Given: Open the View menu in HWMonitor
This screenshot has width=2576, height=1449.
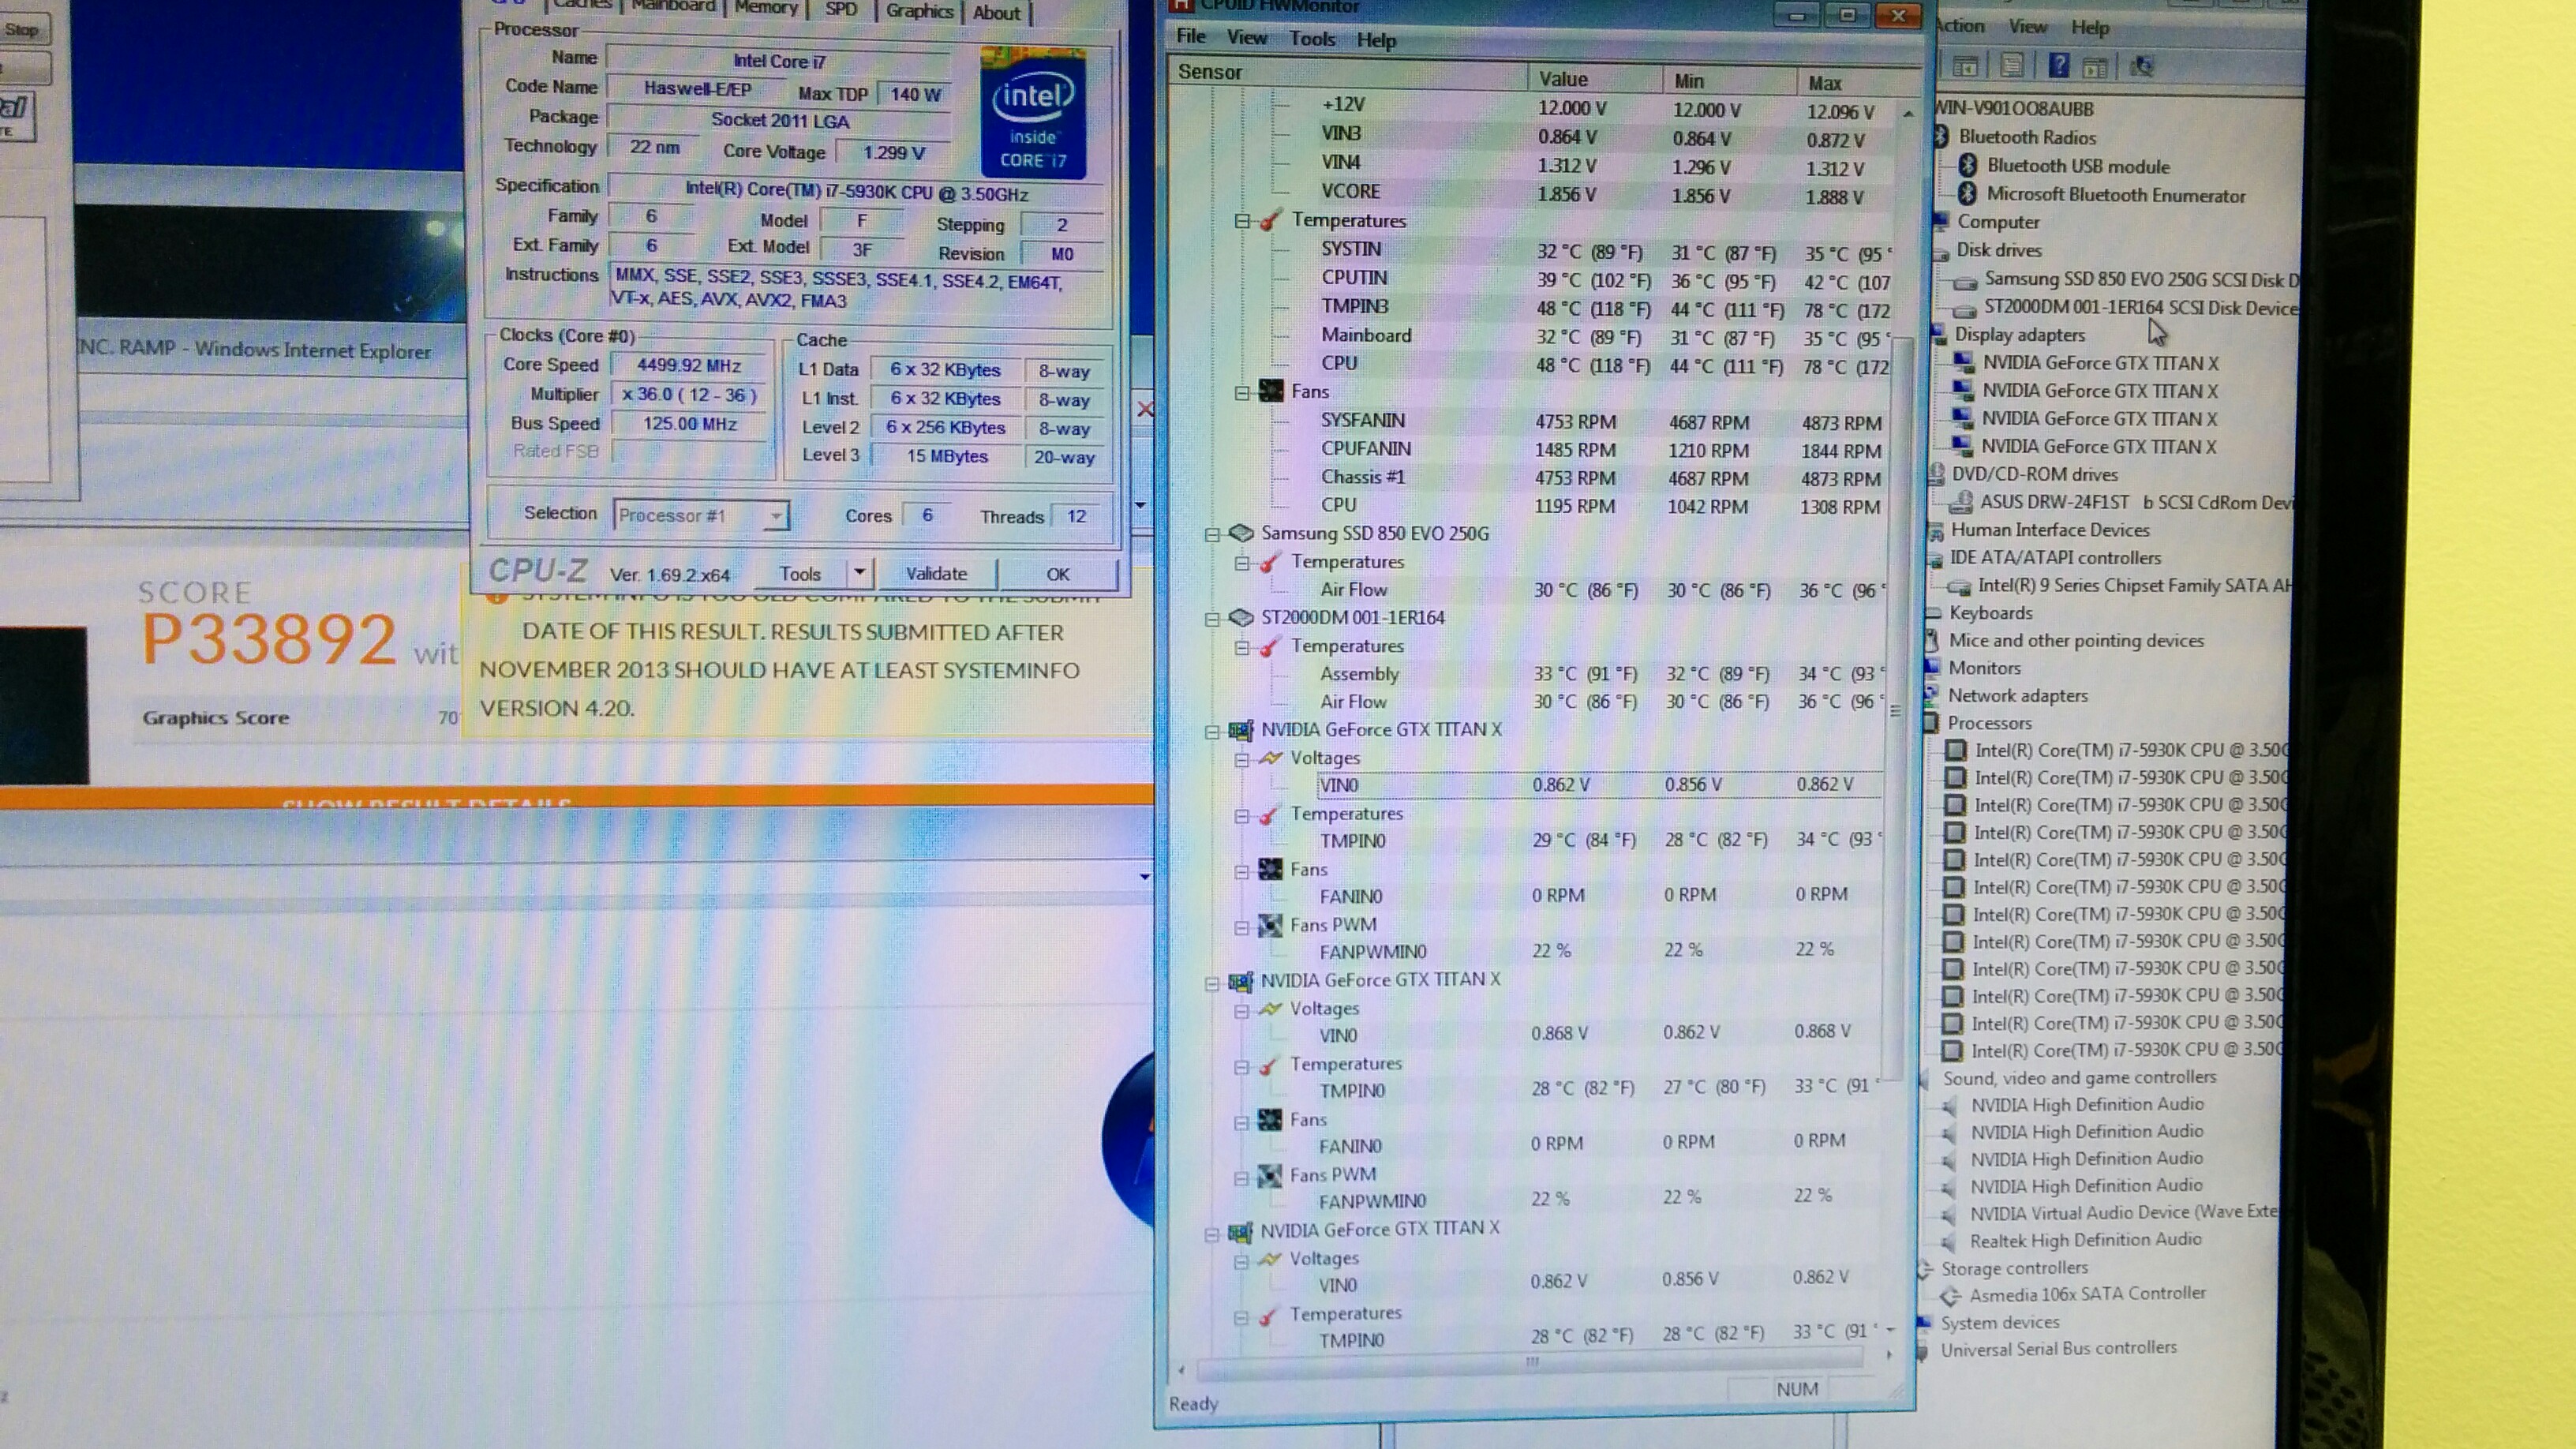Looking at the screenshot, I should (1246, 38).
